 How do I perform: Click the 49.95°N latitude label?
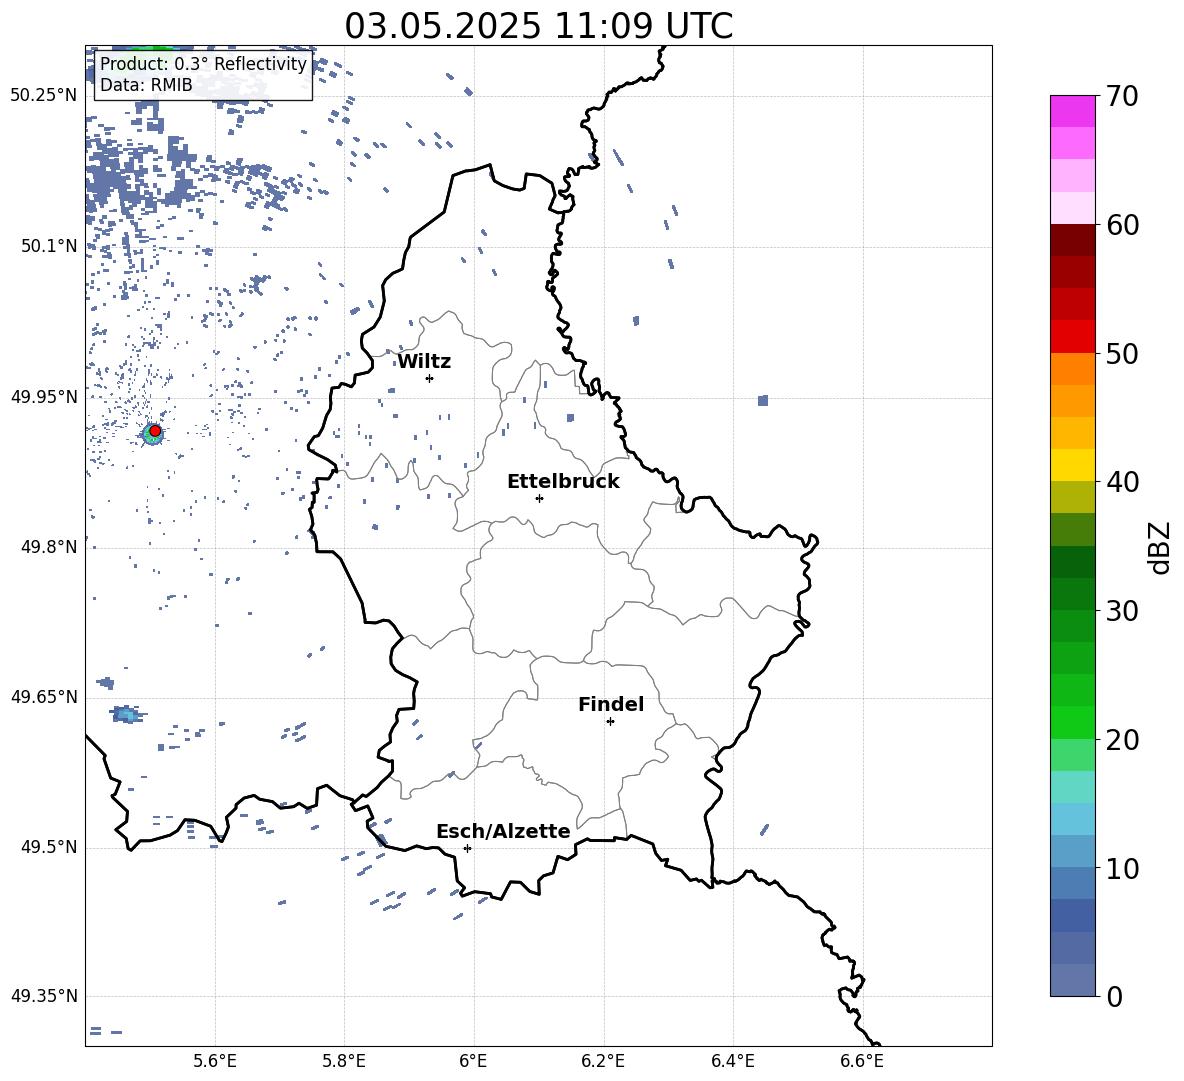point(44,397)
